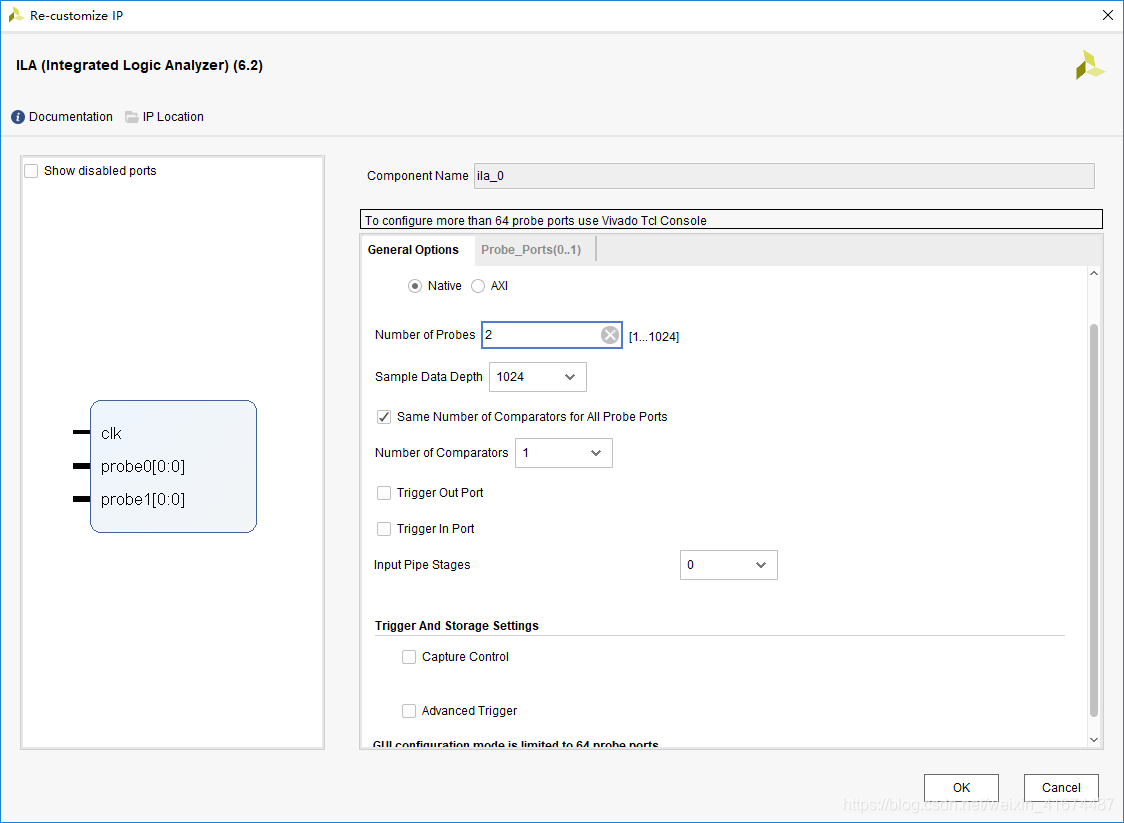Open the Documentation link

pos(71,117)
